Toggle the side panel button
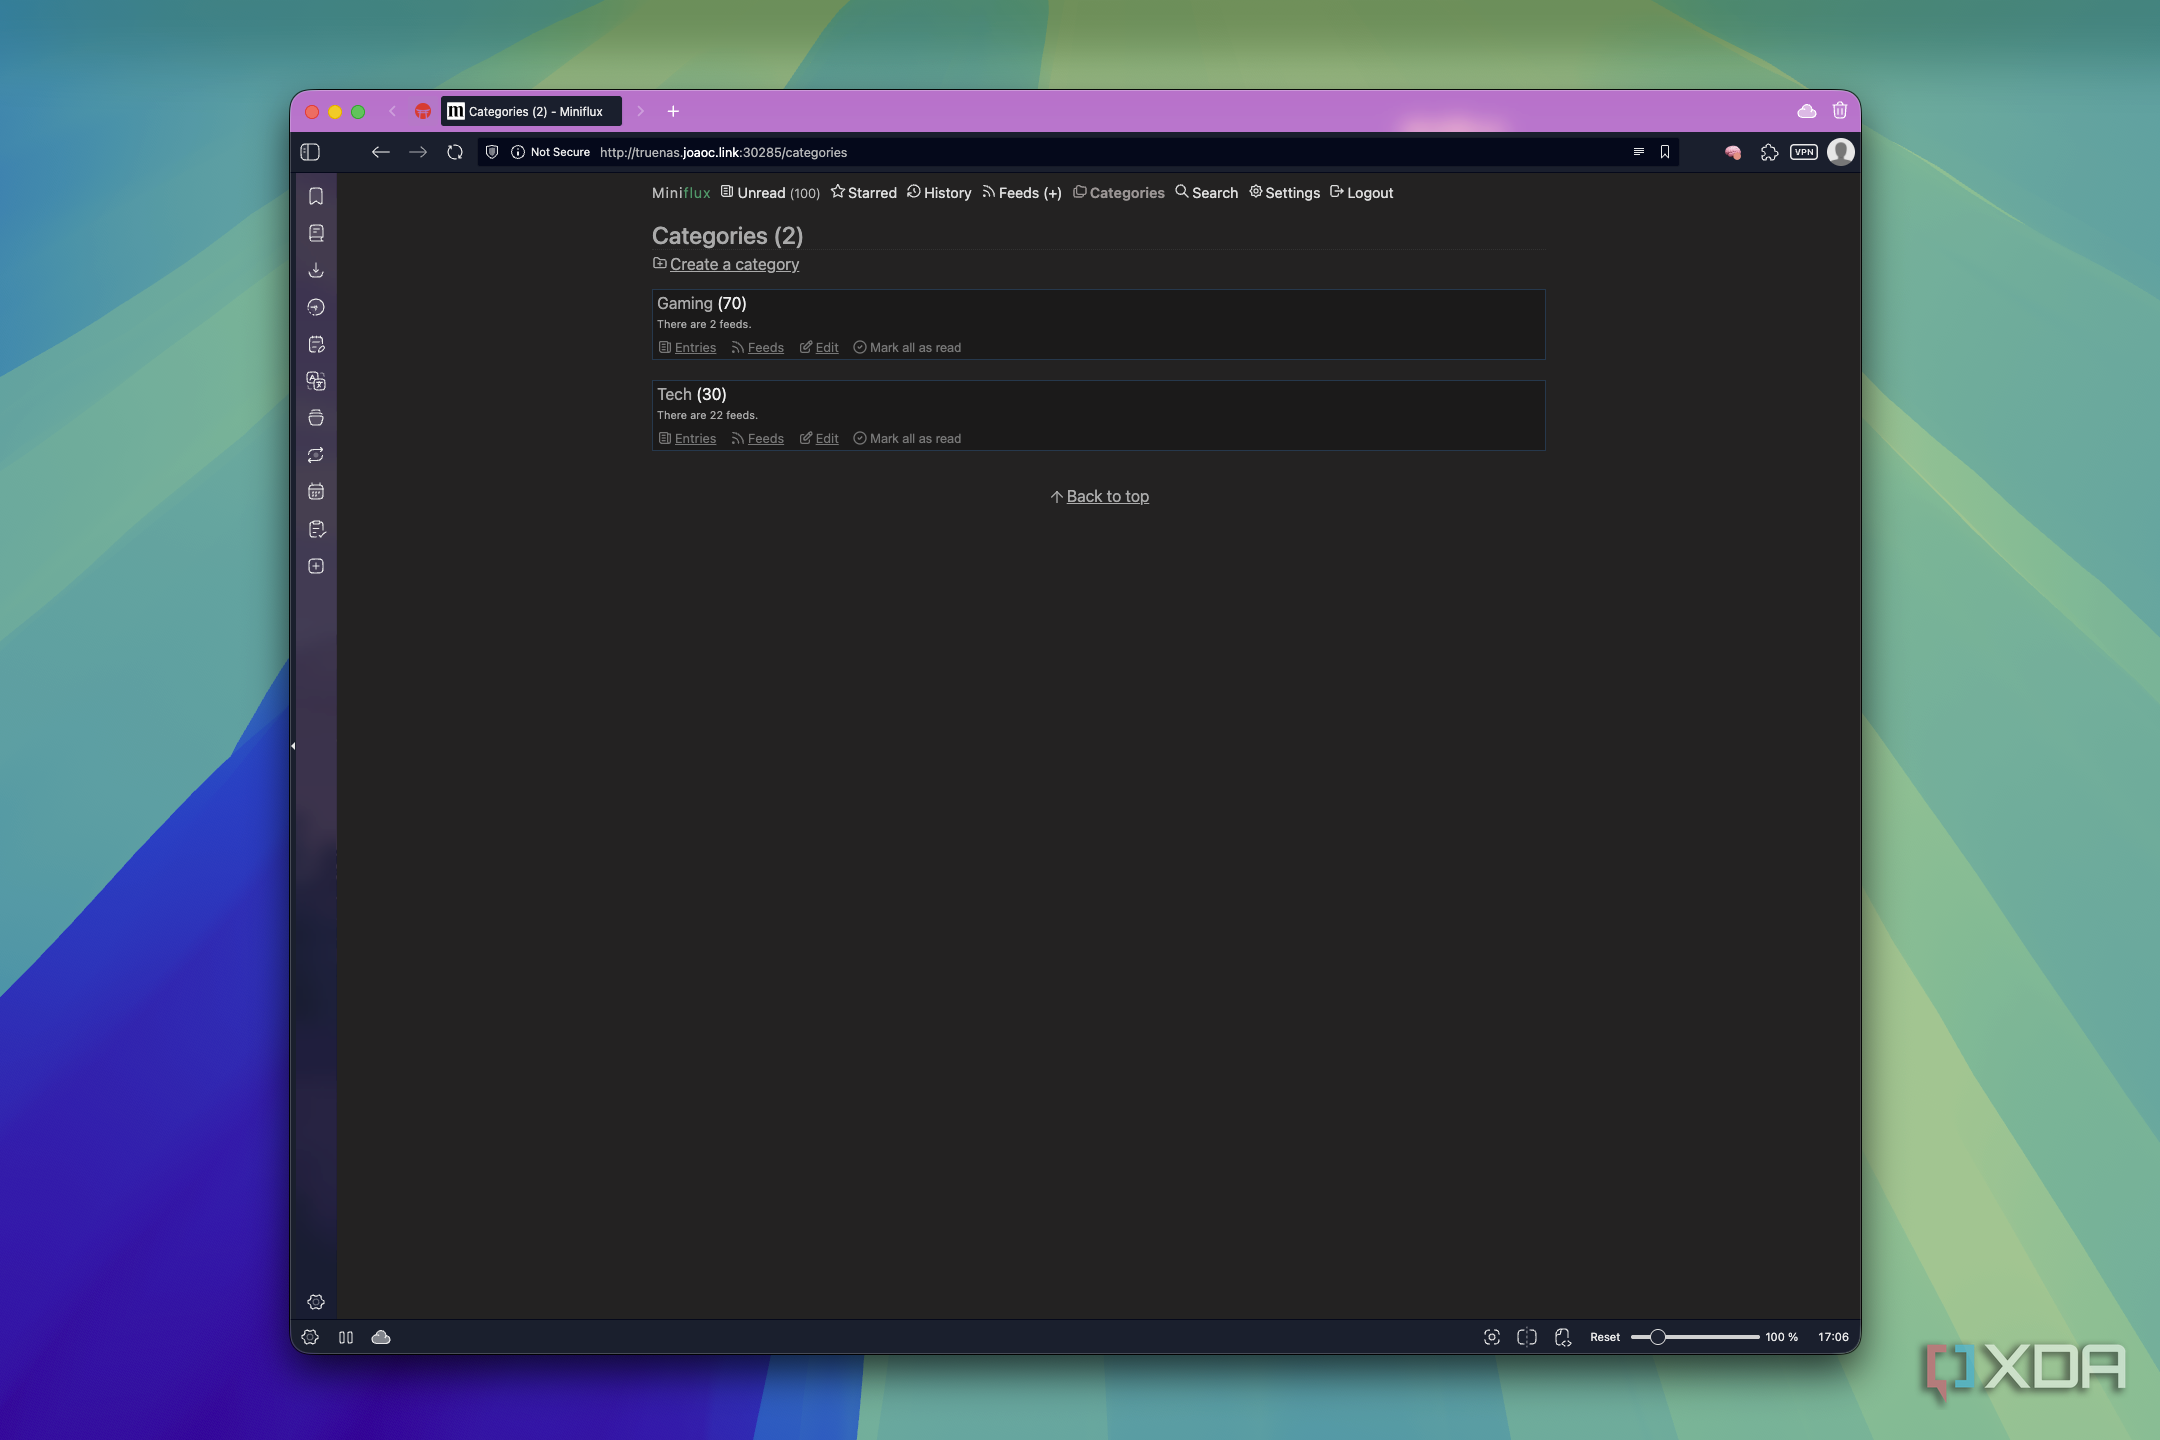This screenshot has height=1440, width=2160. 310,152
